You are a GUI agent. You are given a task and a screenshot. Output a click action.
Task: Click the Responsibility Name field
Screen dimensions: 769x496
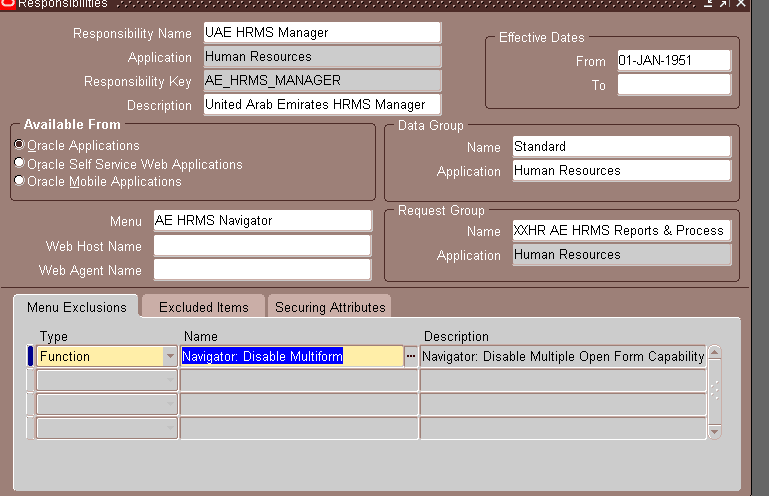322,33
